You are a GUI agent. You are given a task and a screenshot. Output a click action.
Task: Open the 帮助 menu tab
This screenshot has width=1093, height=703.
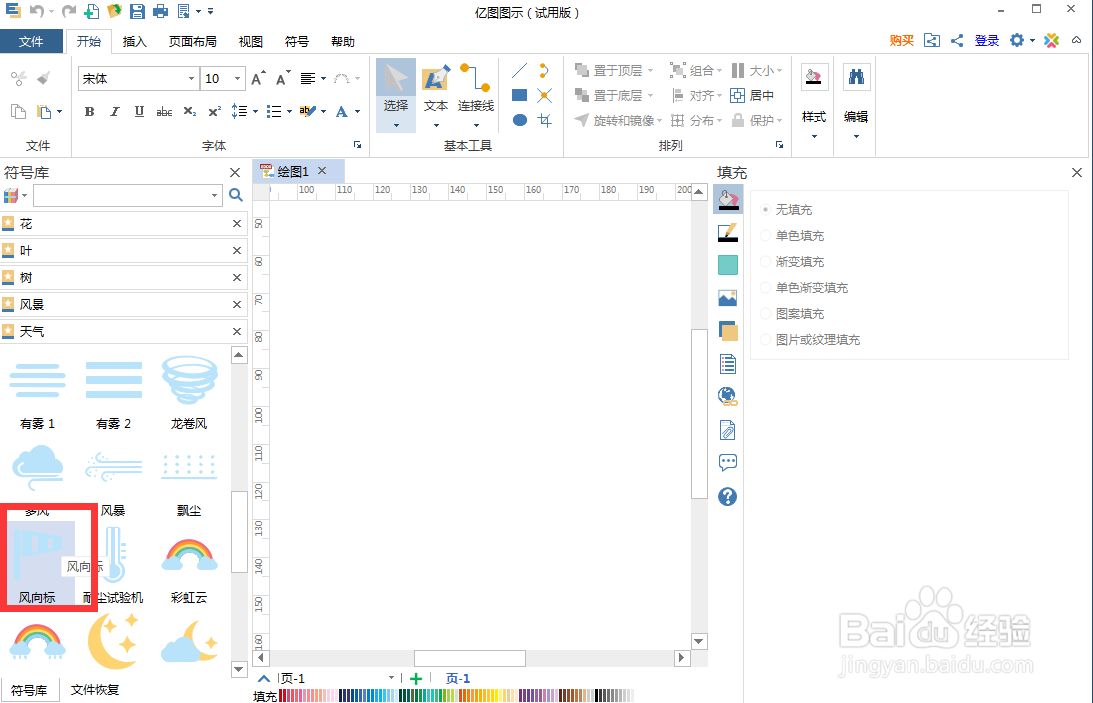point(343,41)
